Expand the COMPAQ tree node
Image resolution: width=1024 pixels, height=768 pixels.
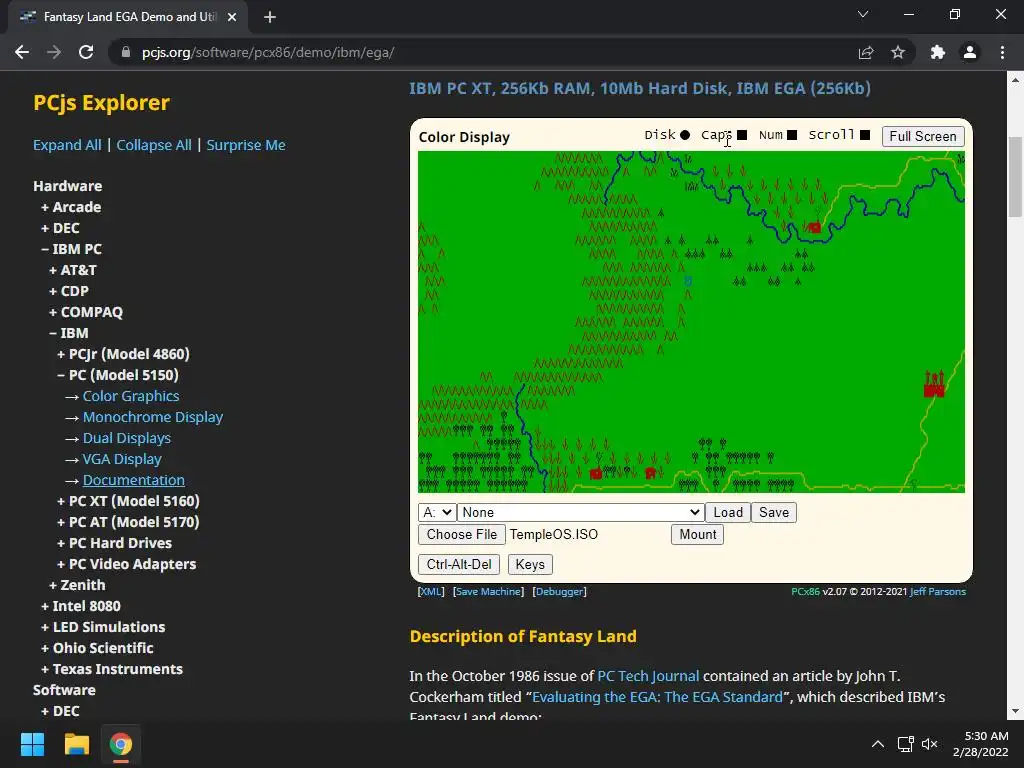coord(86,312)
